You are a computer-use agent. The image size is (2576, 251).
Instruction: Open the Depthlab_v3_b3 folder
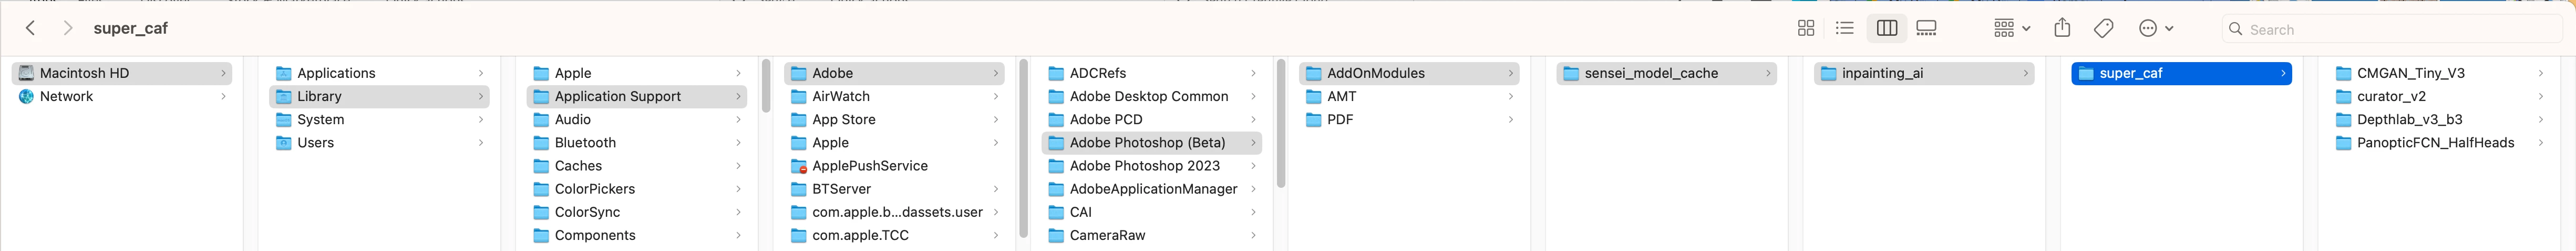tap(2439, 119)
